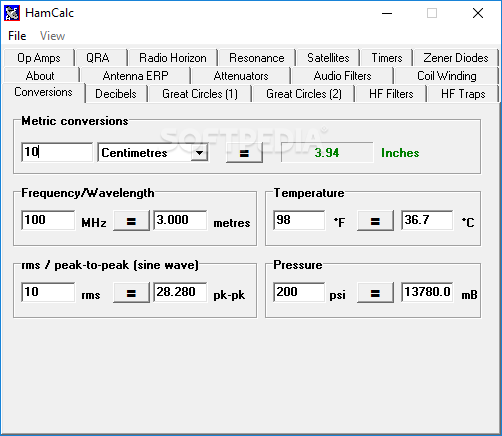The width and height of the screenshot is (502, 436).
Task: Select the Coil Winding tab
Action: click(447, 76)
